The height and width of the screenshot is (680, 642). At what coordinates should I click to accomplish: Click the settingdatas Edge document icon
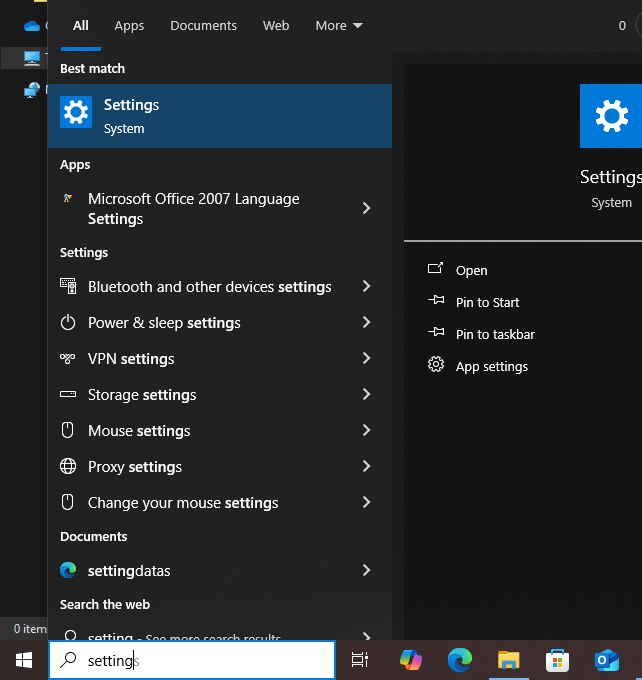pyautogui.click(x=68, y=570)
